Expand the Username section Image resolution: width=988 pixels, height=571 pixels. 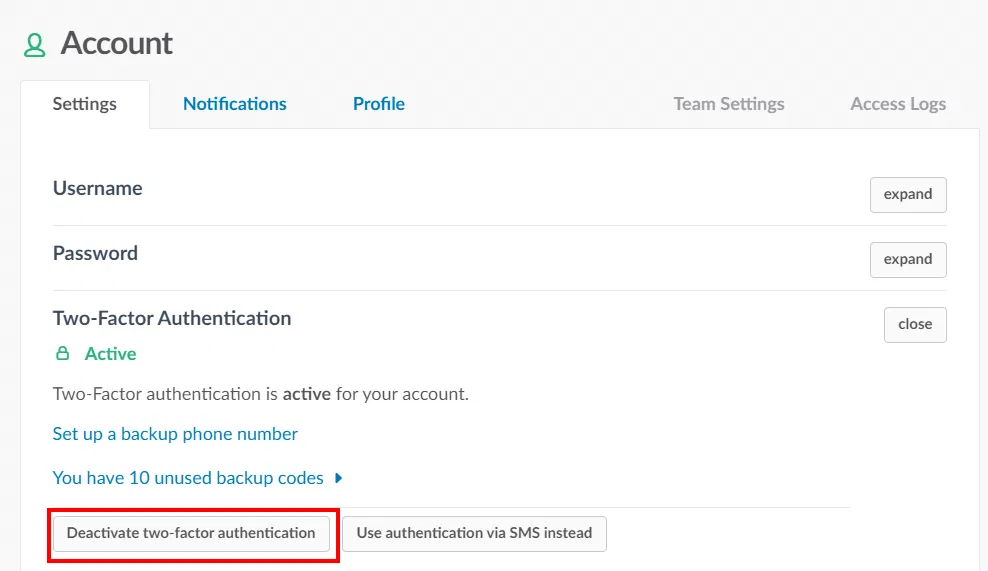click(907, 194)
